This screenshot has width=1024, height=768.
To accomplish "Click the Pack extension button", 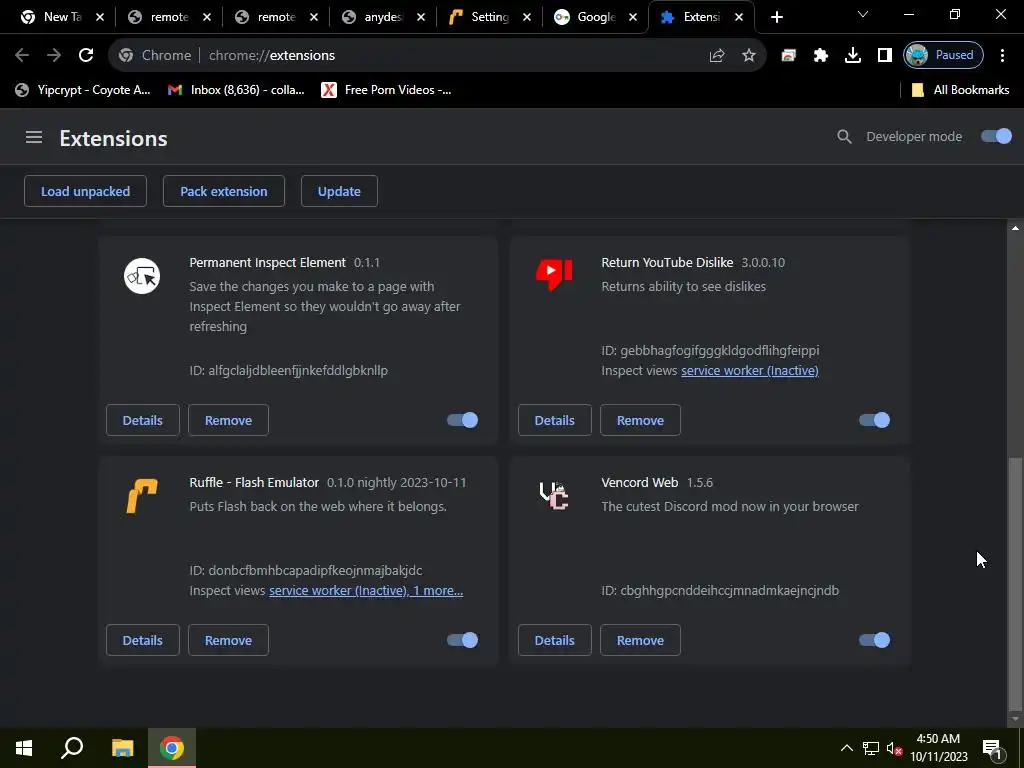I will (x=224, y=191).
